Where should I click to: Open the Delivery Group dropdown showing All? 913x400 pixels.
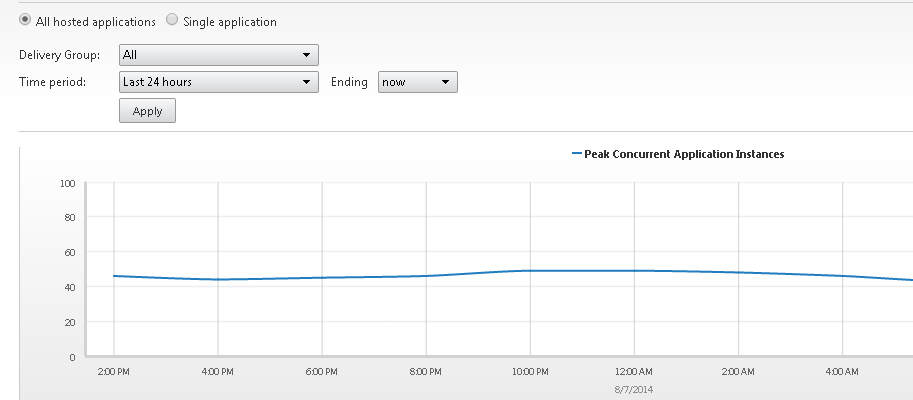[x=218, y=55]
